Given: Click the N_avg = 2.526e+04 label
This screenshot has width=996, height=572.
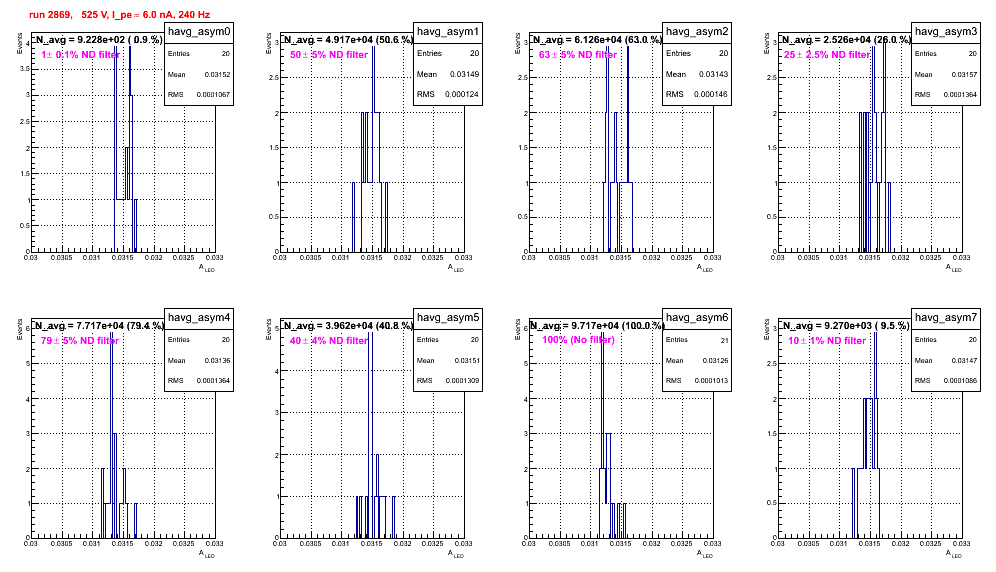Looking at the screenshot, I should click(x=846, y=39).
